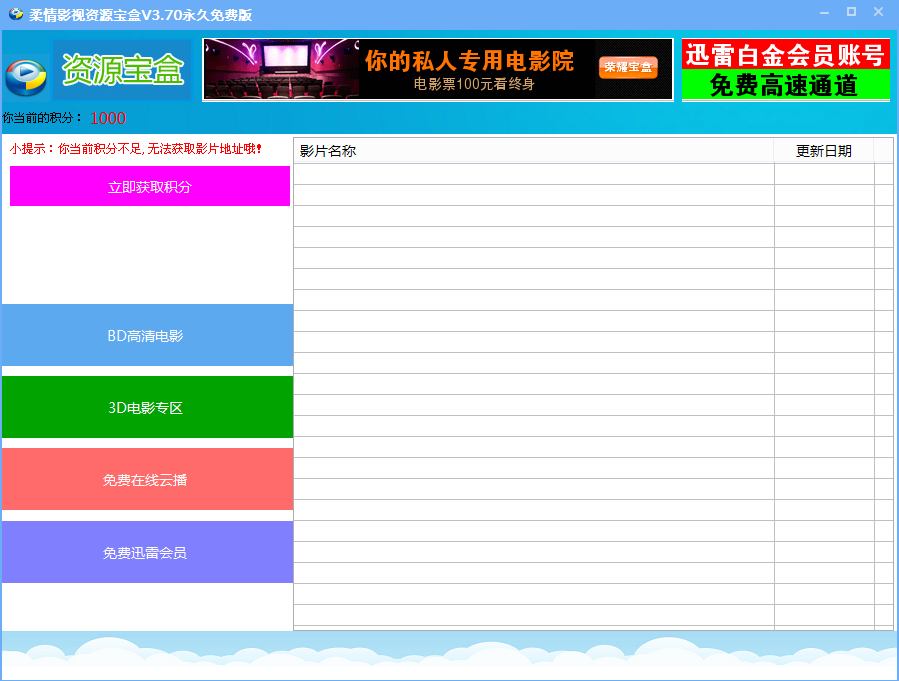Click the 迅雷白金会员账号 red banner
The width and height of the screenshot is (899, 681).
786,52
